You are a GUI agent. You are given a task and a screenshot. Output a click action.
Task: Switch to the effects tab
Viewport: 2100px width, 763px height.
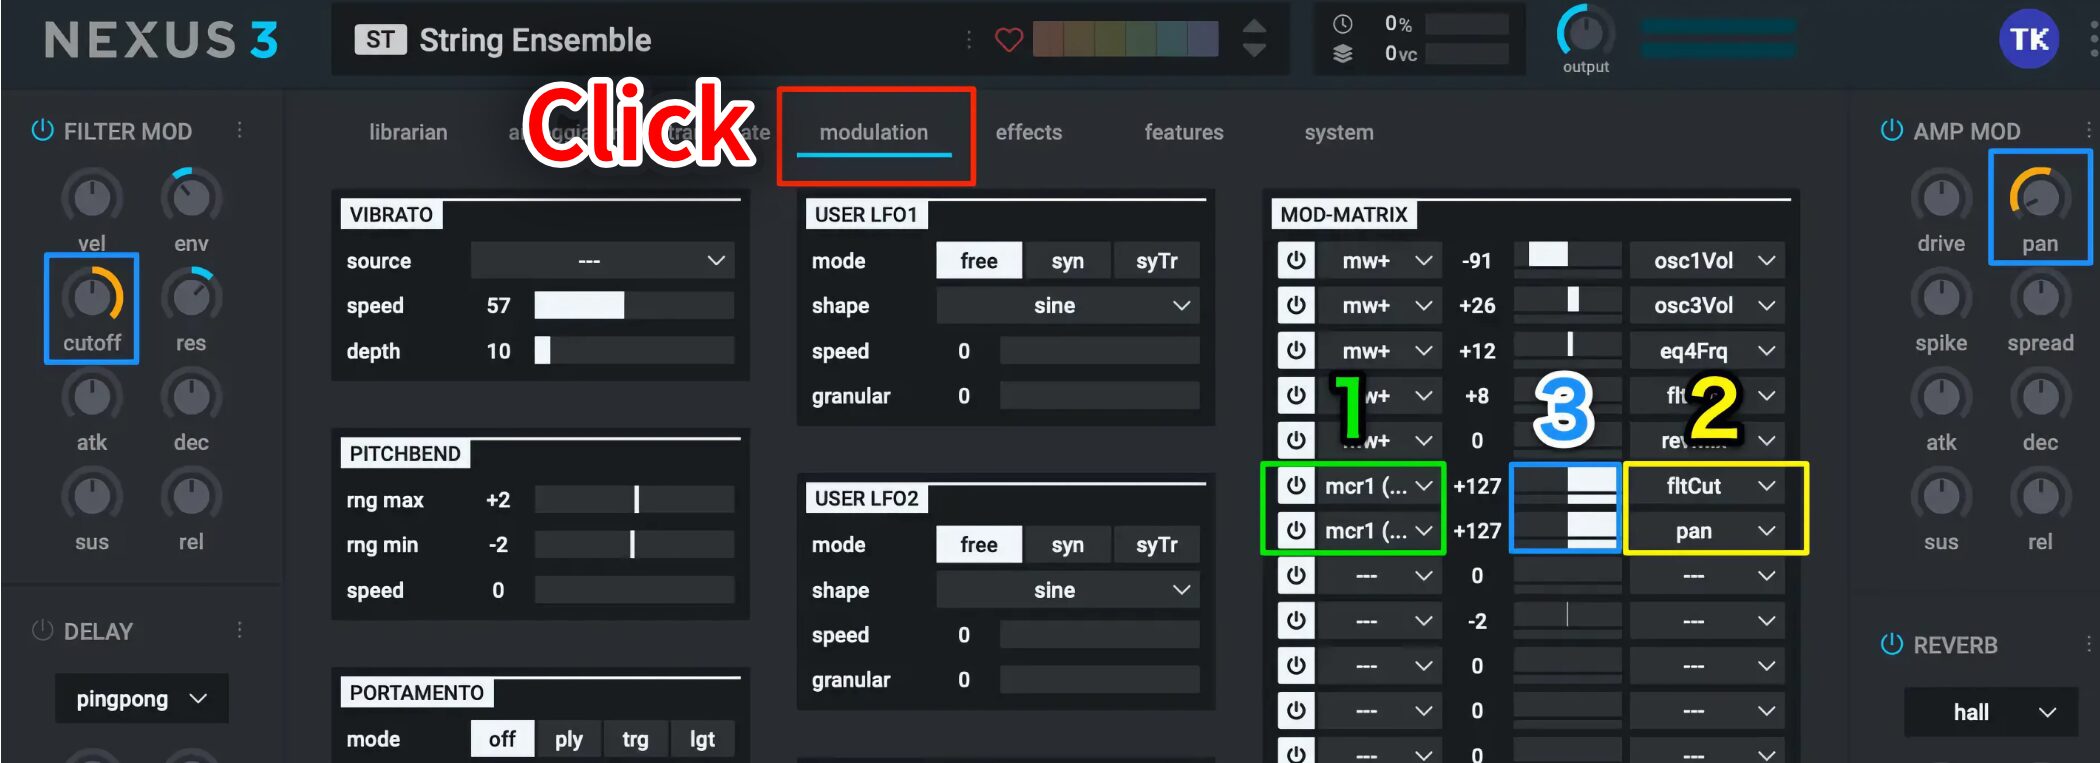pyautogui.click(x=1029, y=132)
